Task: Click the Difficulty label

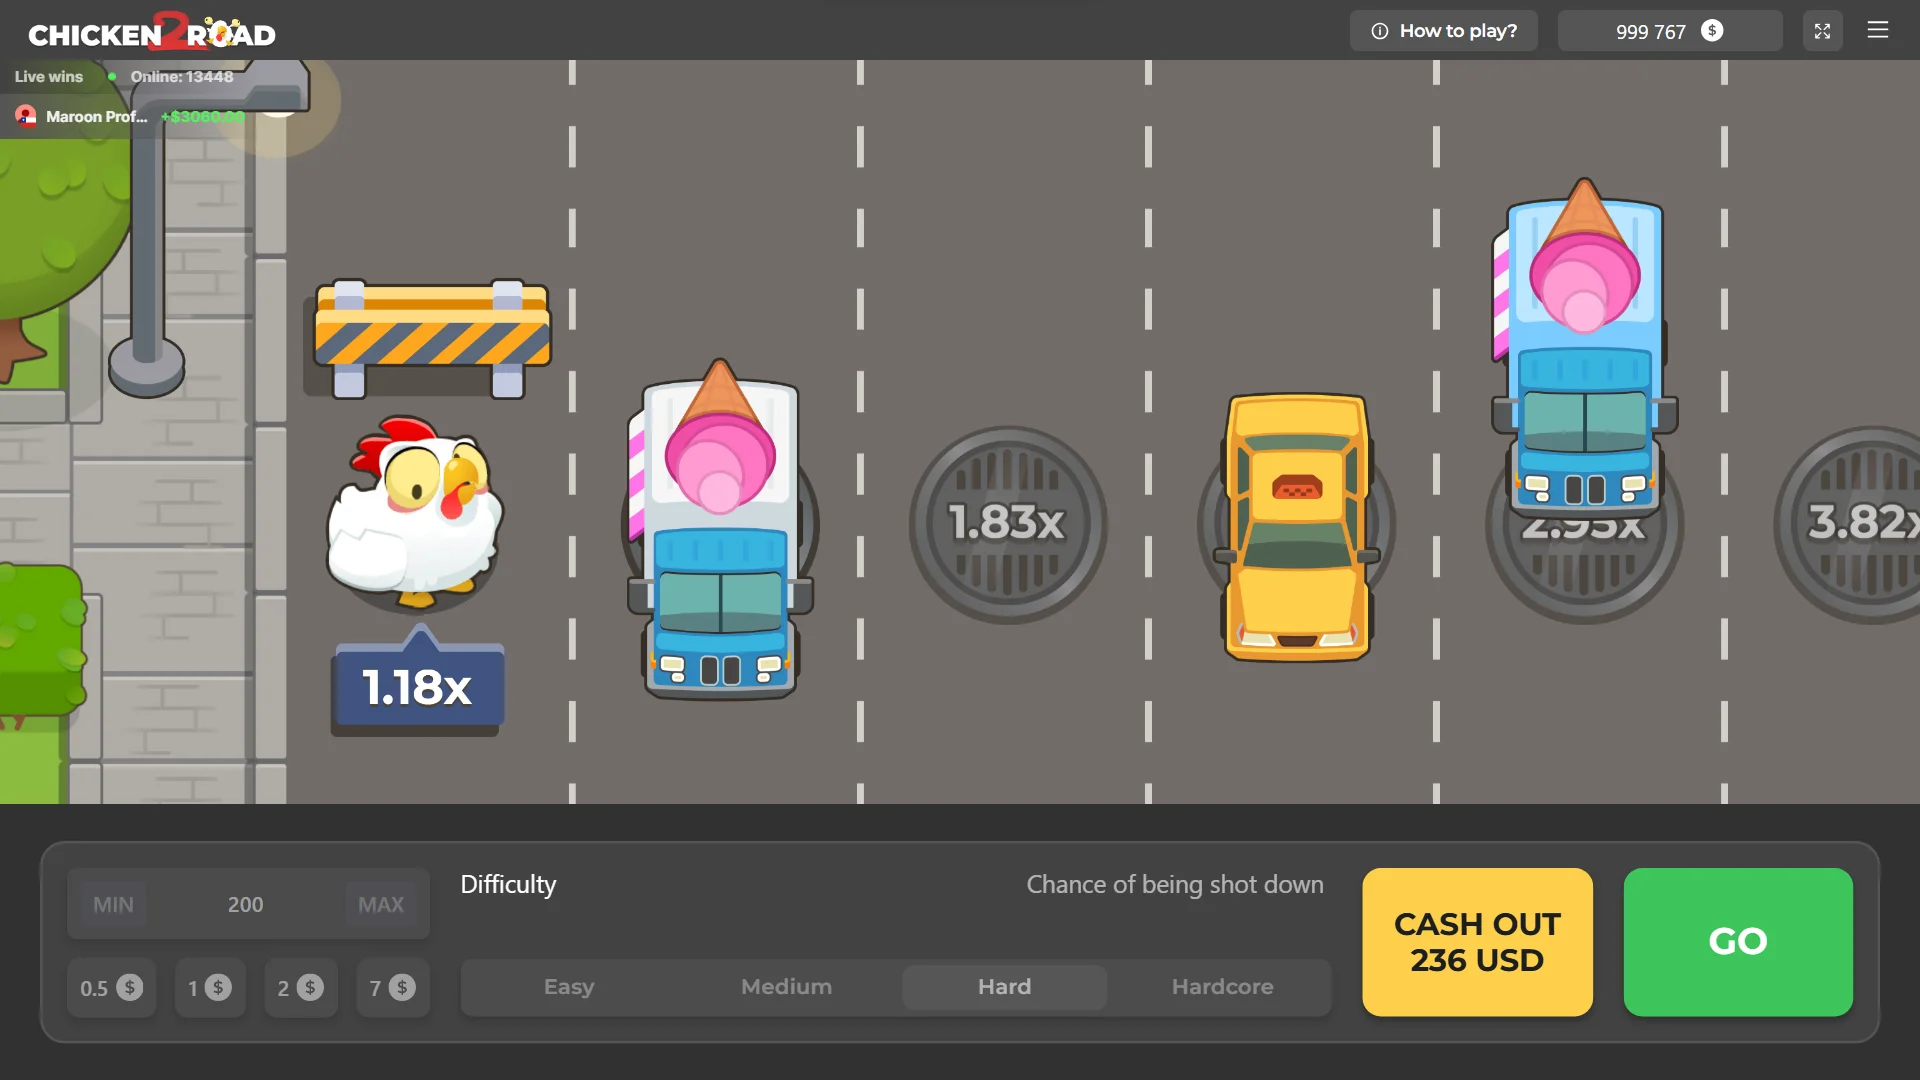Action: pos(508,885)
